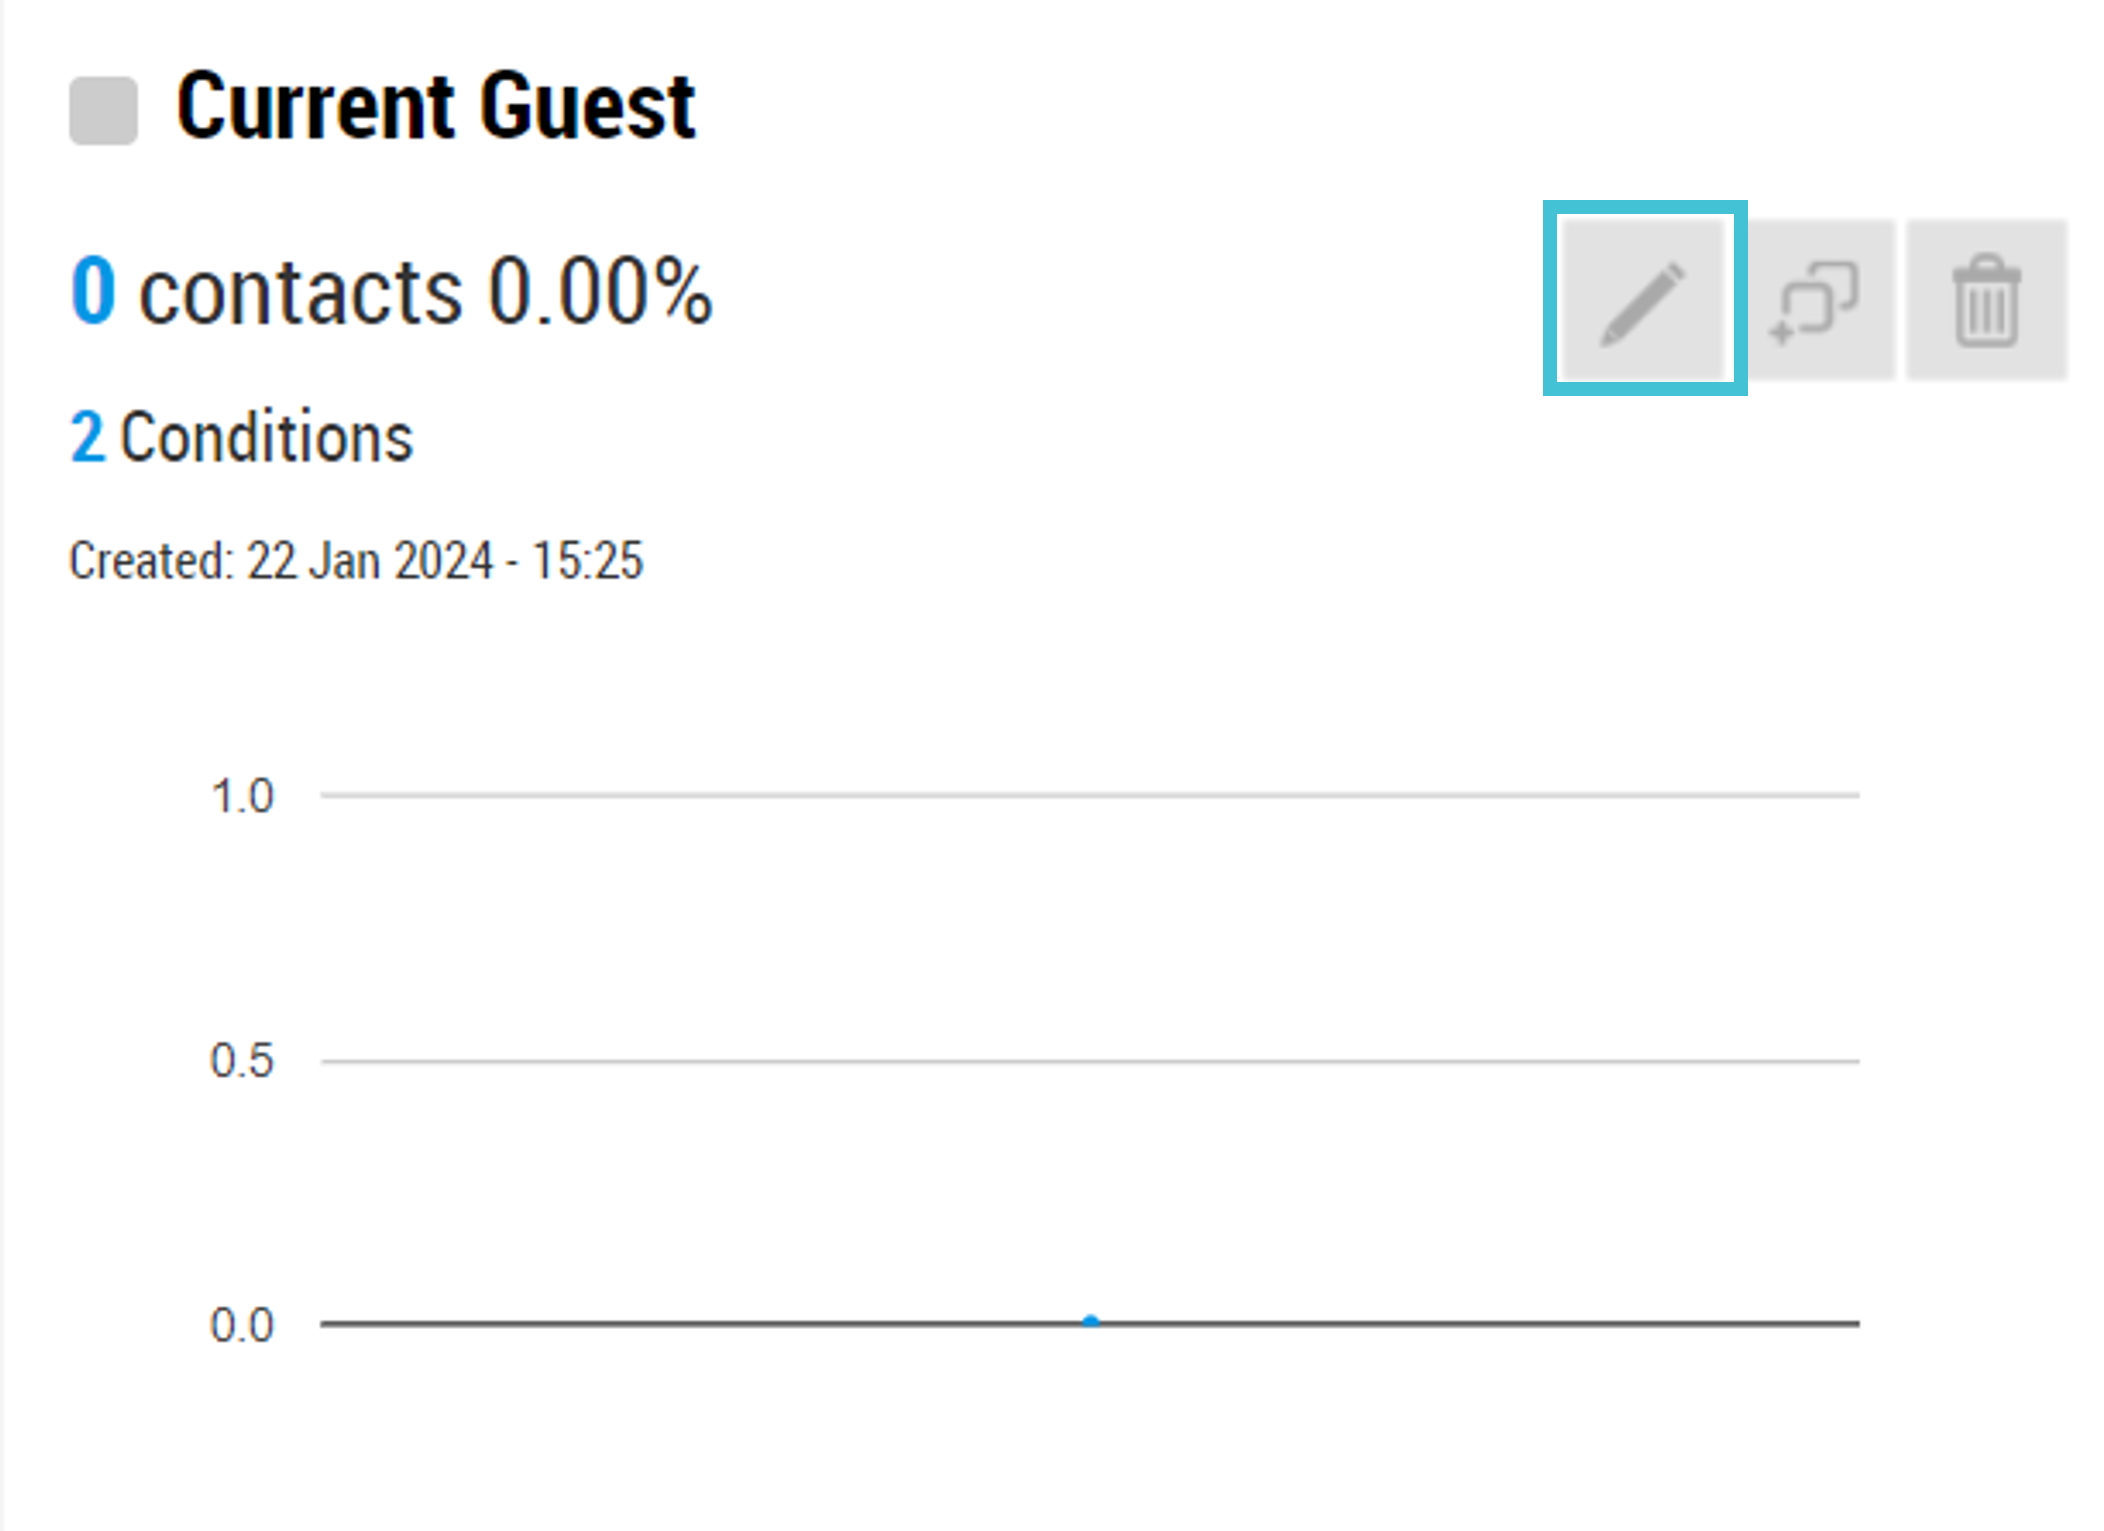Image resolution: width=2104 pixels, height=1531 pixels.
Task: Open the Current Guest segment title
Action: point(435,107)
